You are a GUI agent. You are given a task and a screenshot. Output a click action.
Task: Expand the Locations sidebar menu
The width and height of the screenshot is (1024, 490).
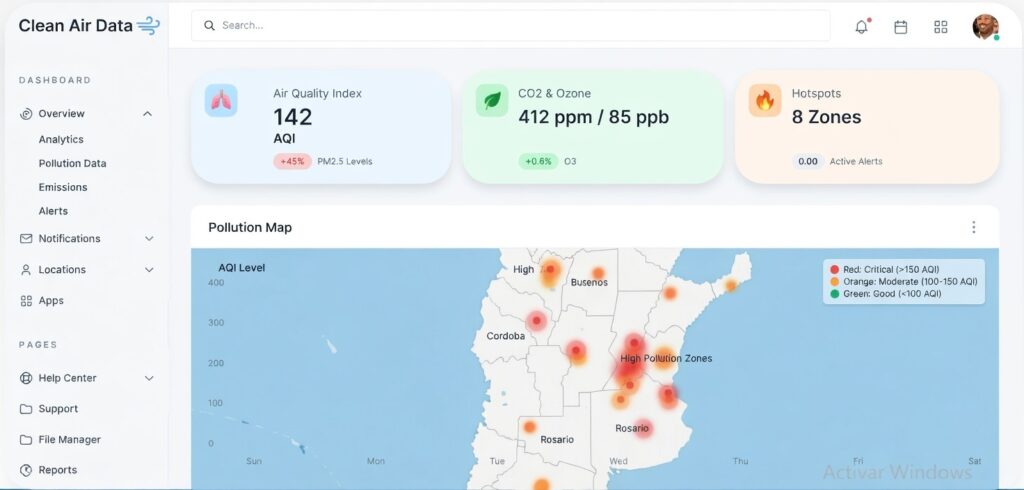149,270
